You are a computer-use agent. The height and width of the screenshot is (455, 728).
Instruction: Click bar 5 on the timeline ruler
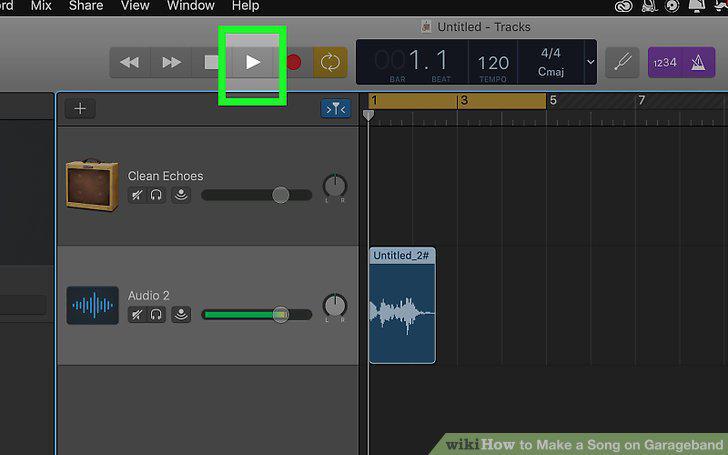pyautogui.click(x=553, y=100)
